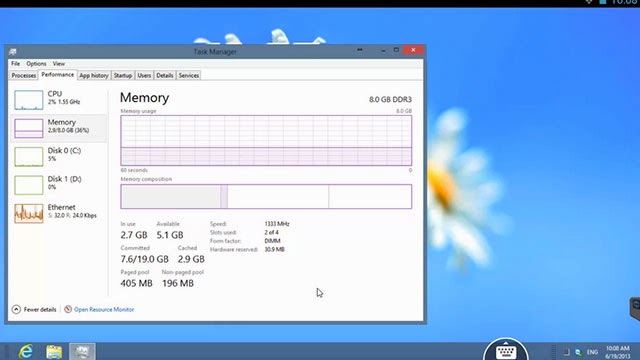Screen dimensions: 640x360
Task: Click the Task Manager taskbar icon
Action: [x=82, y=351]
